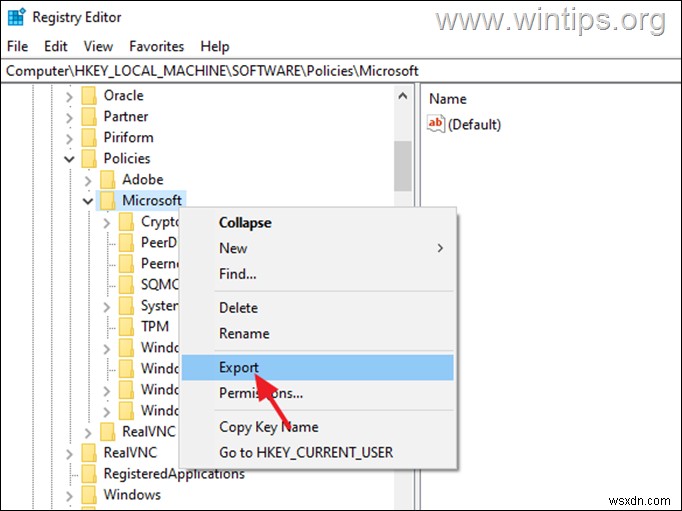This screenshot has height=511, width=682.
Task: Choose Export from the context menu
Action: point(318,367)
